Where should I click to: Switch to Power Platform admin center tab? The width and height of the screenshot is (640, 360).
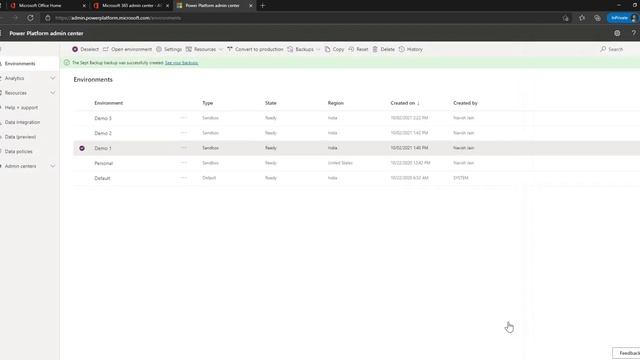pos(214,6)
